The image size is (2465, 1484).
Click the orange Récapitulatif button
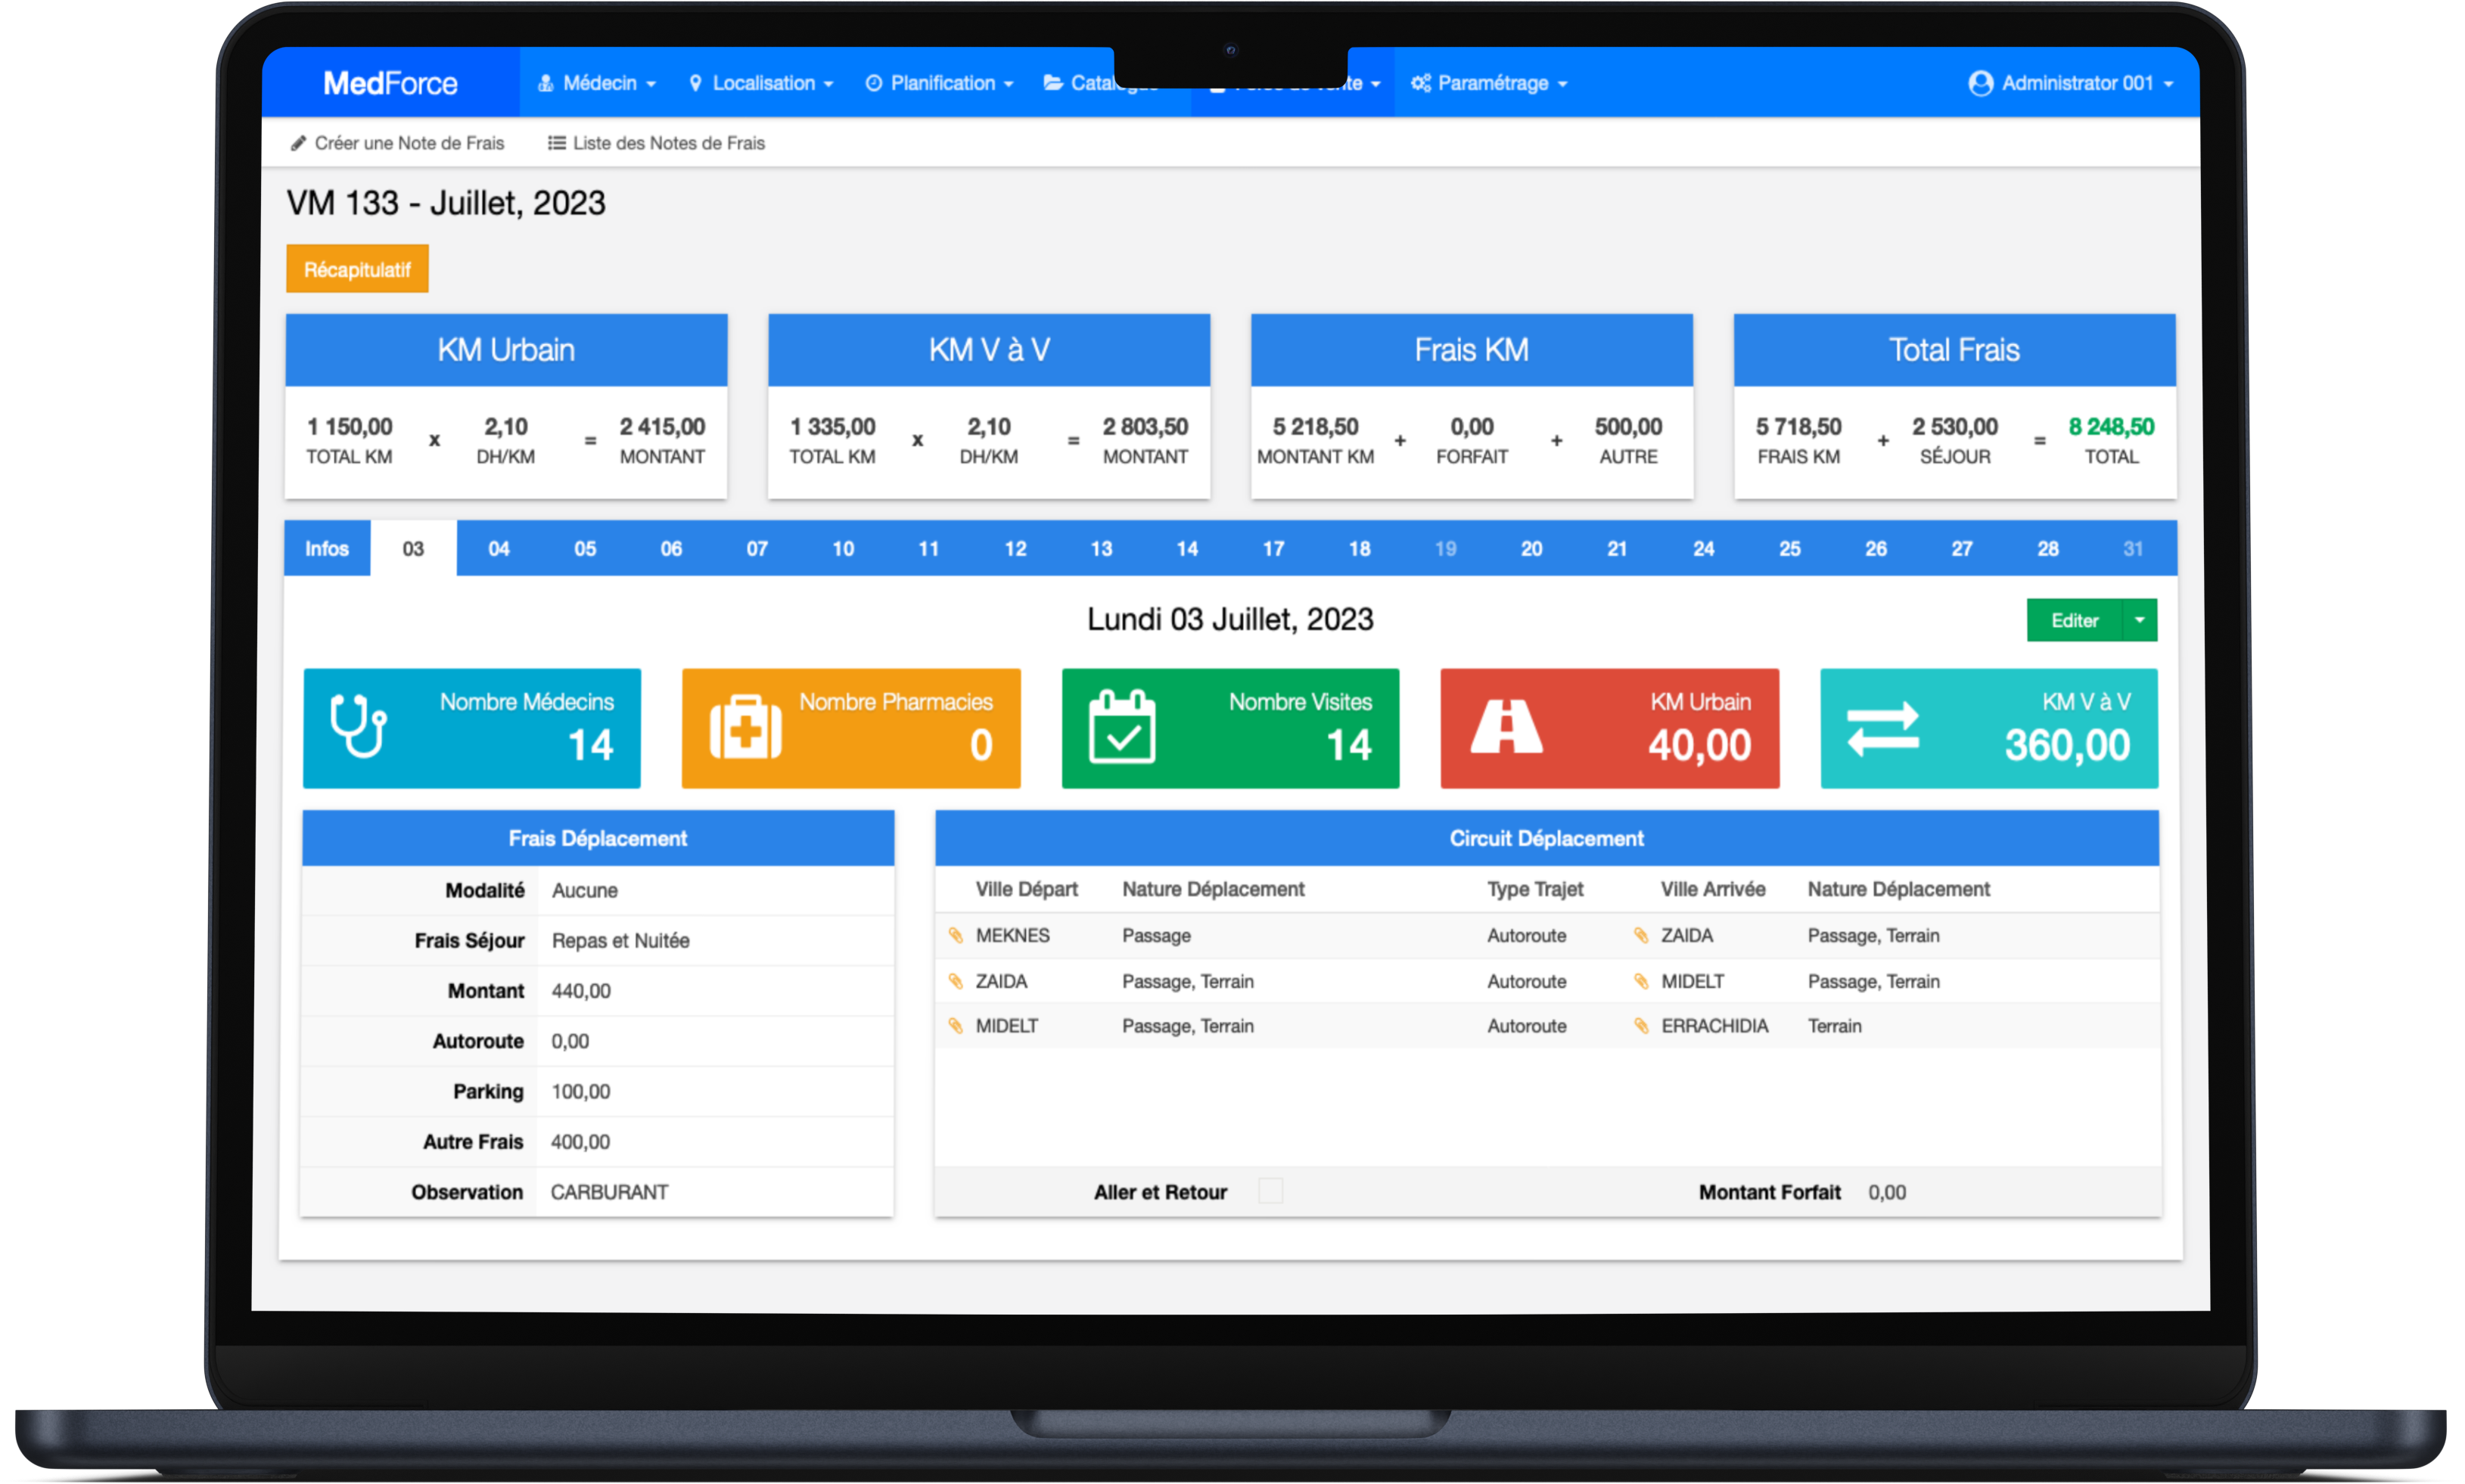point(357,269)
